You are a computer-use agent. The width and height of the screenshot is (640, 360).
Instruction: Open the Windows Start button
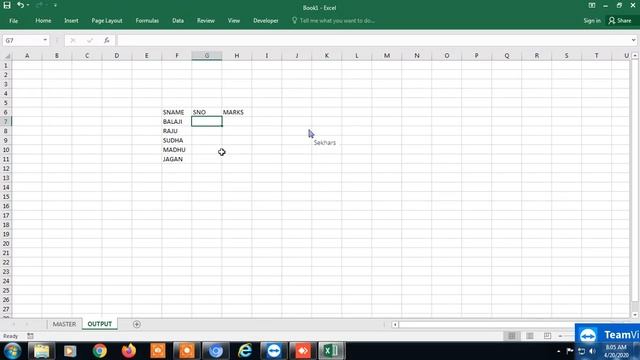coord(12,351)
